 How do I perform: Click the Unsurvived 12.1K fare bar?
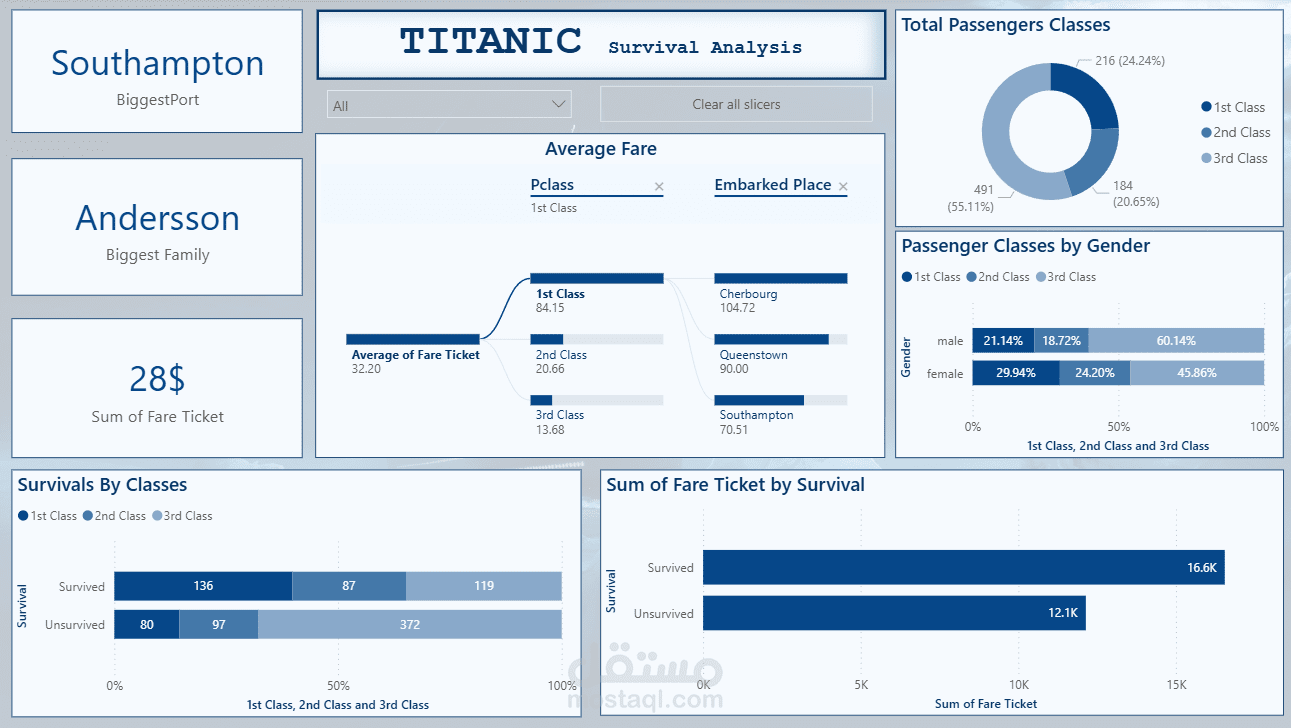894,613
